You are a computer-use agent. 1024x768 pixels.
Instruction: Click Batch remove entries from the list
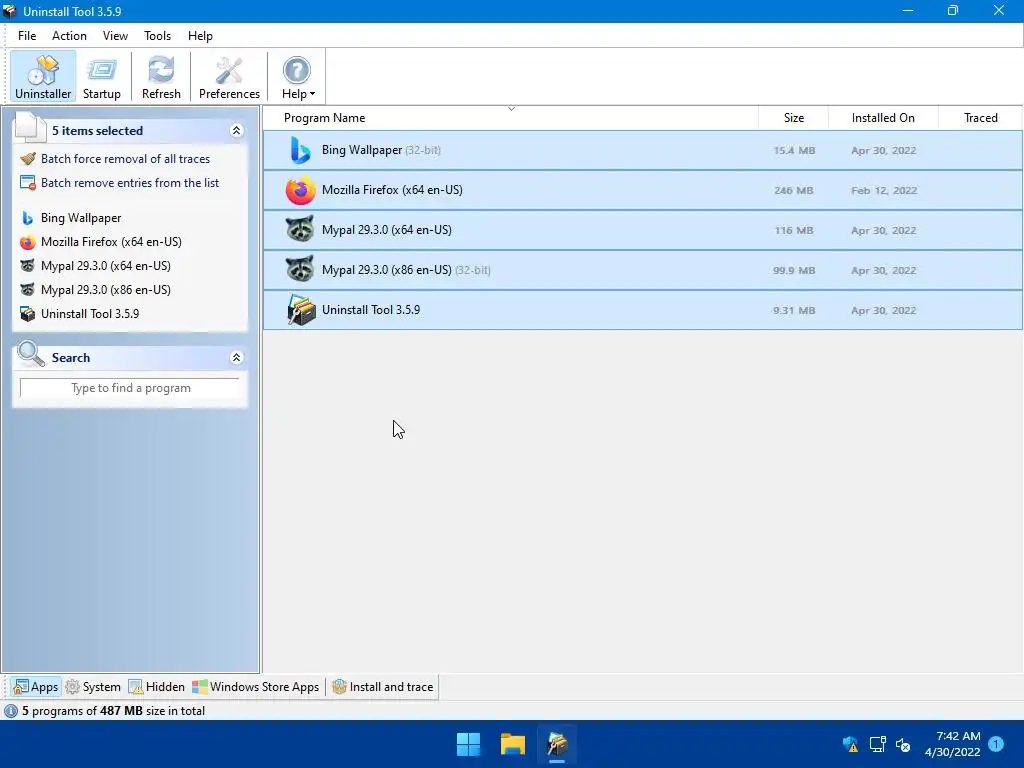[x=130, y=183]
